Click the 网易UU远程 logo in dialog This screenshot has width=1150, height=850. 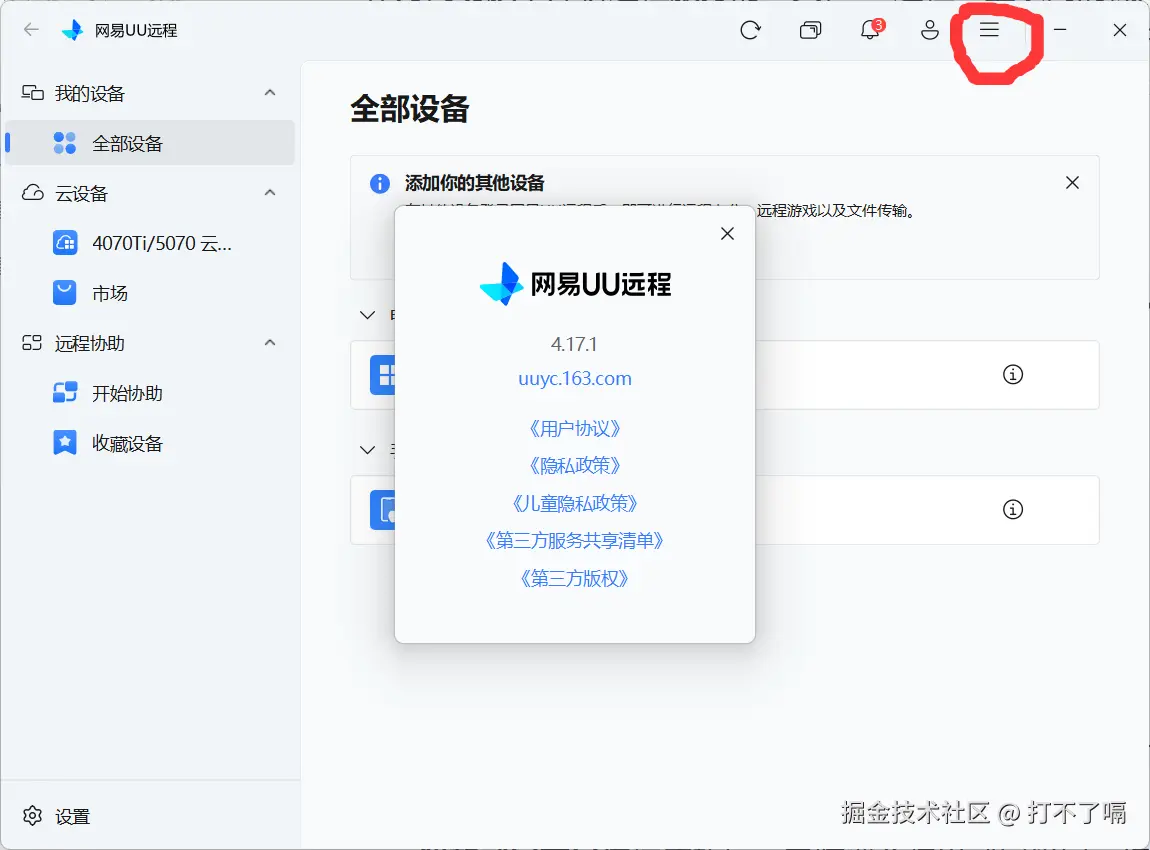(575, 284)
